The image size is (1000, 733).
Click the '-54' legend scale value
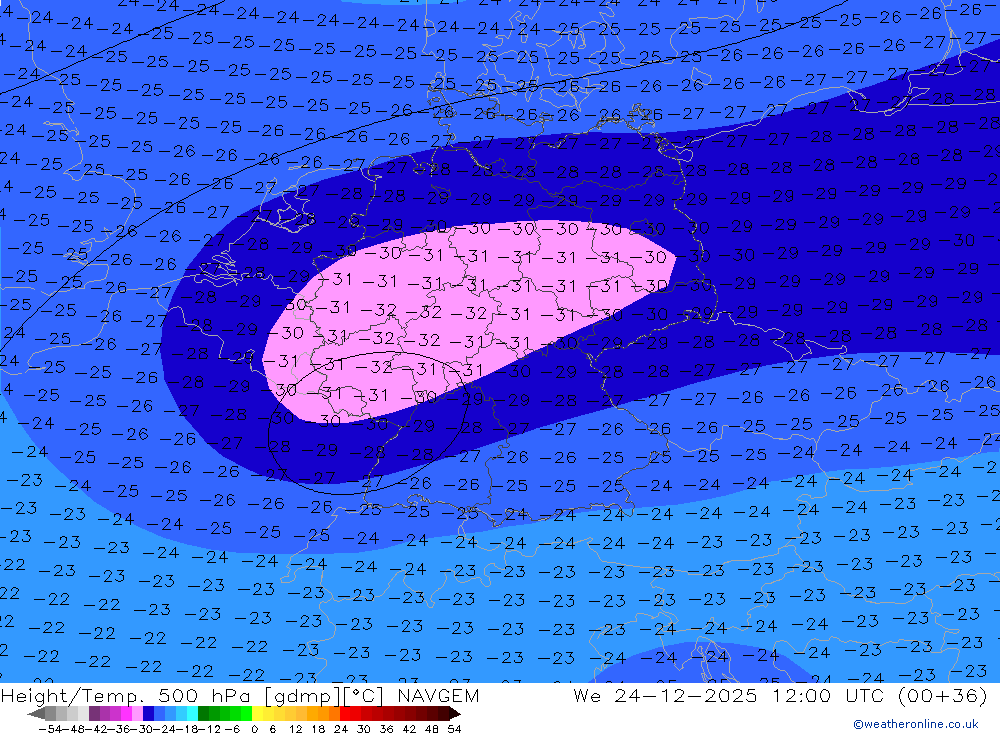pos(48,729)
